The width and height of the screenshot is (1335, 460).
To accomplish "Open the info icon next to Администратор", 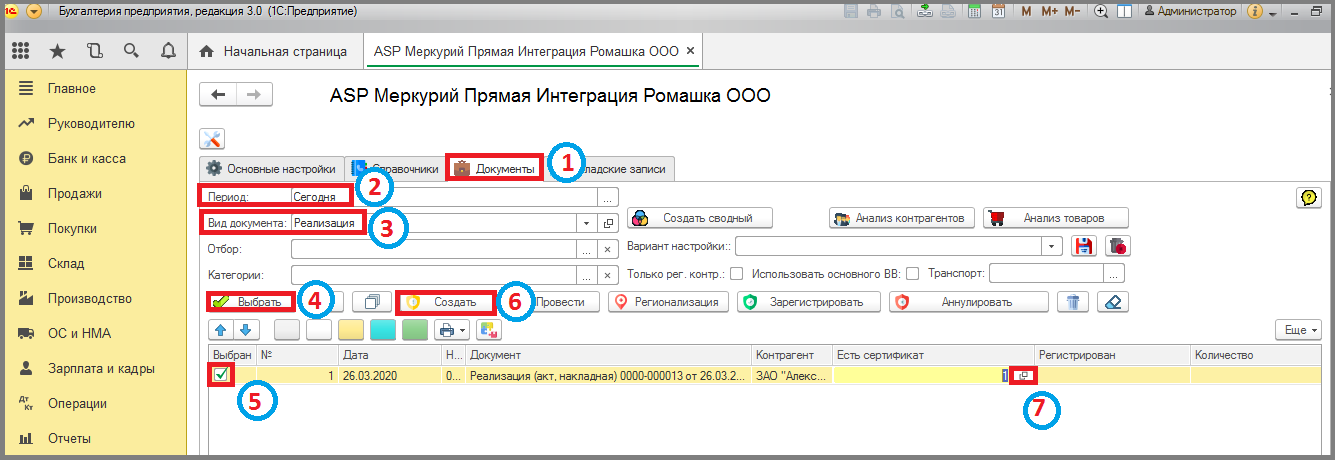I will tap(1256, 12).
